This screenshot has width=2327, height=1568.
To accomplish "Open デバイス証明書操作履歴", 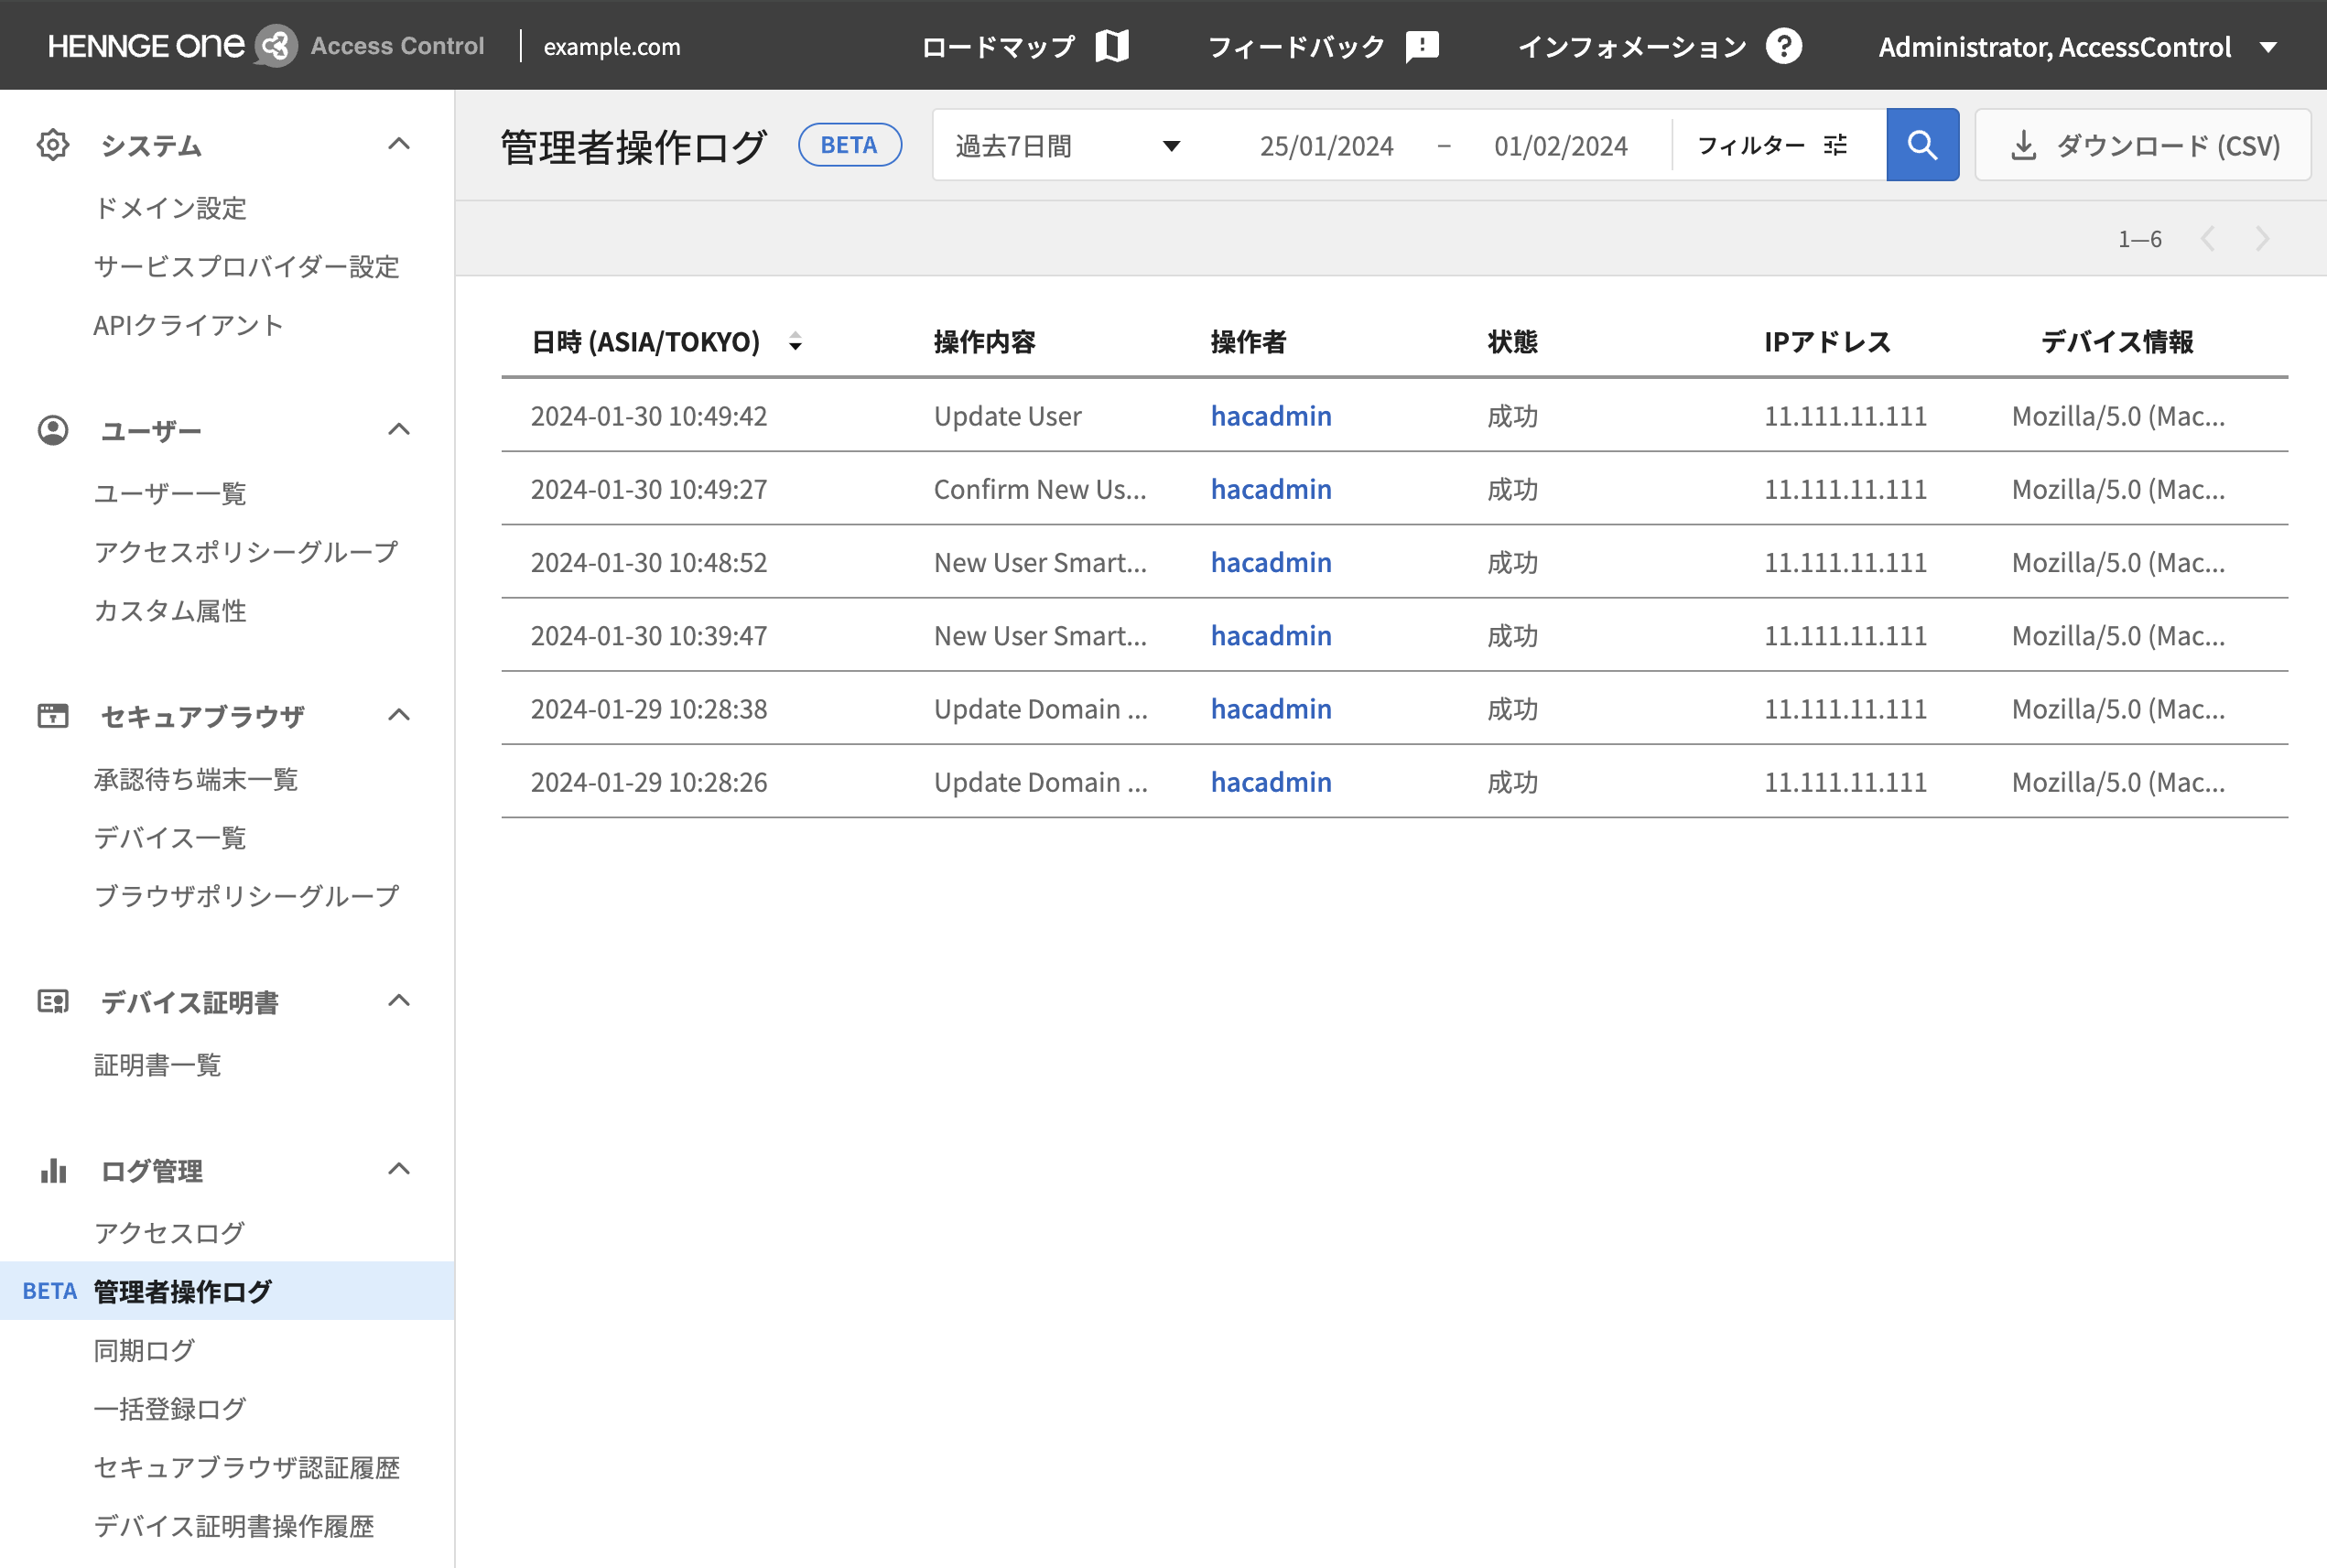I will [x=233, y=1526].
